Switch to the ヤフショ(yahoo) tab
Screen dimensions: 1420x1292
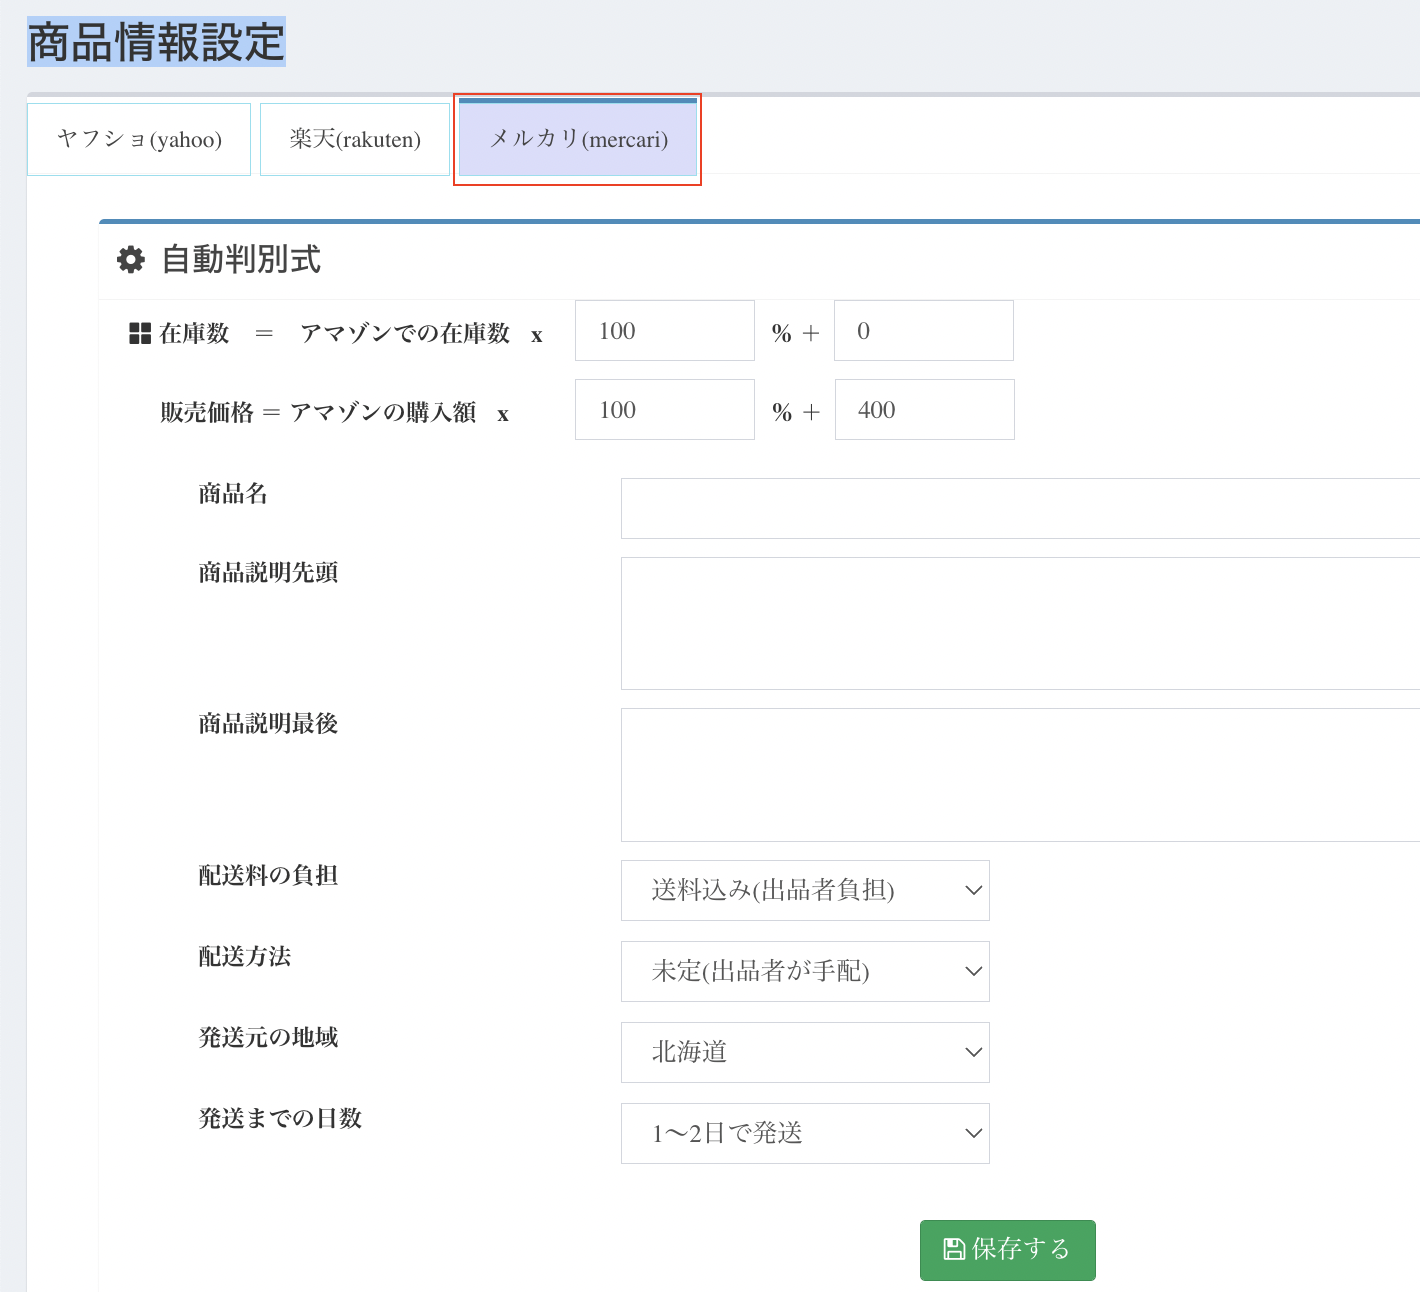point(139,139)
